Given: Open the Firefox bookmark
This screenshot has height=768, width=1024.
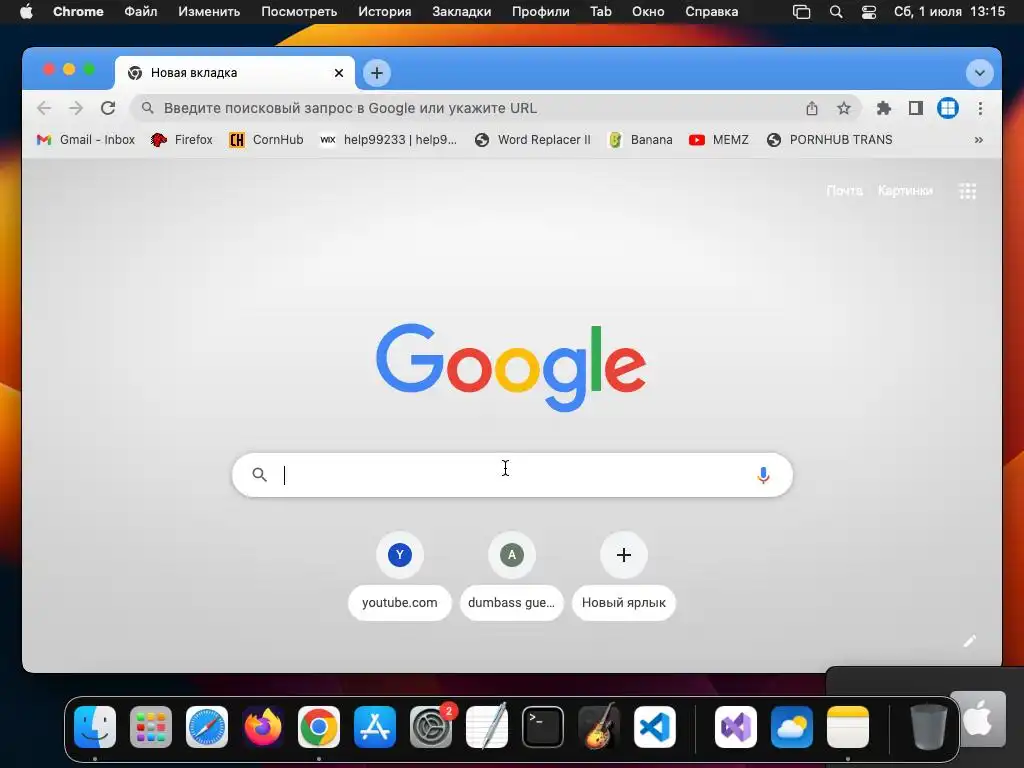Looking at the screenshot, I should [182, 140].
